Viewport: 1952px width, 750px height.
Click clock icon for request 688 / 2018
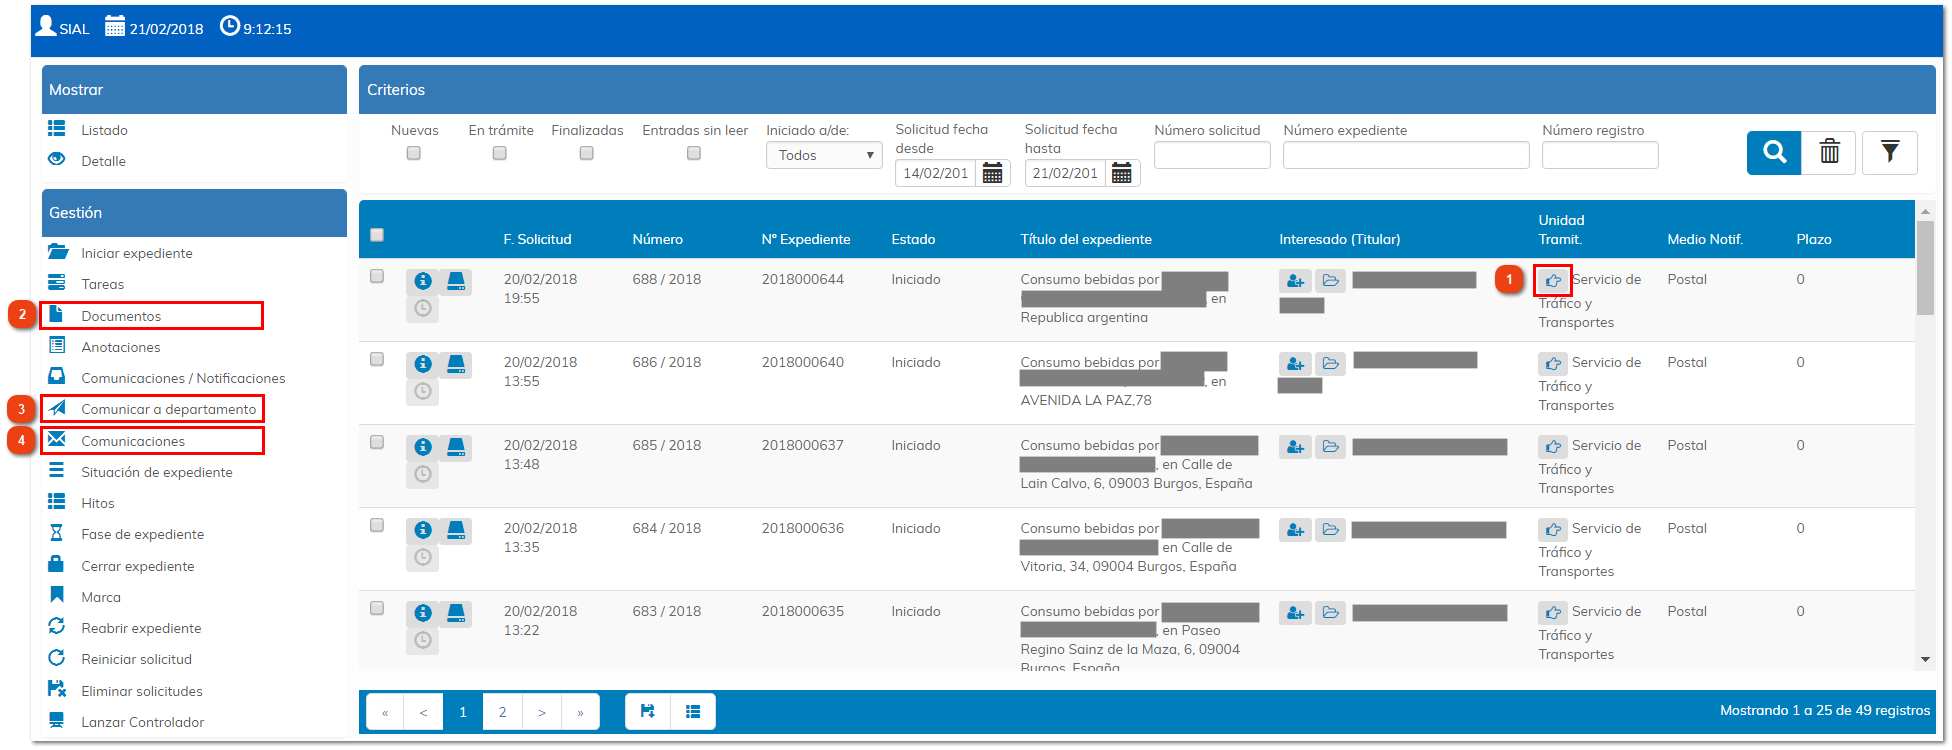coord(423,308)
